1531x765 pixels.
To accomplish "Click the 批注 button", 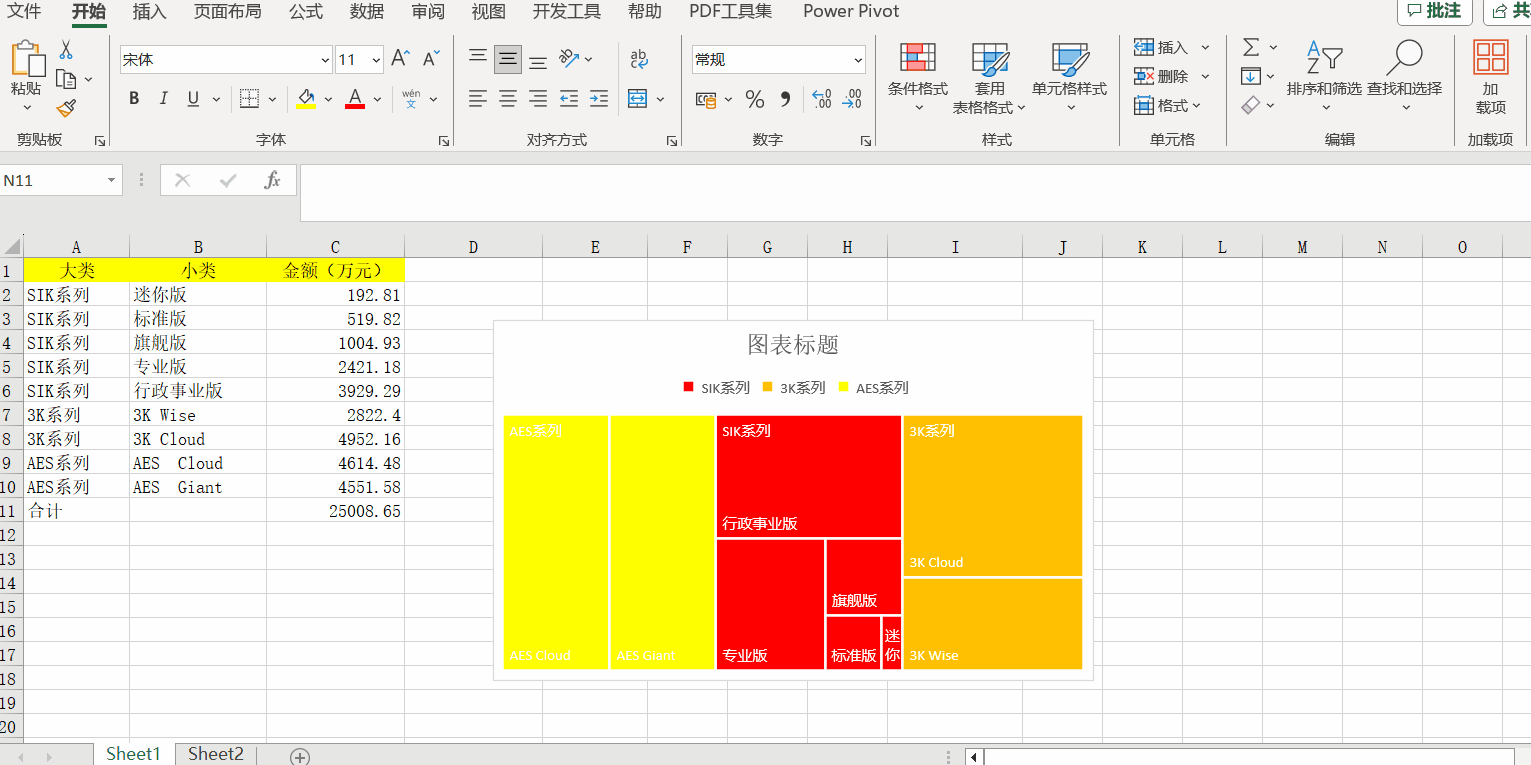I will pyautogui.click(x=1434, y=12).
